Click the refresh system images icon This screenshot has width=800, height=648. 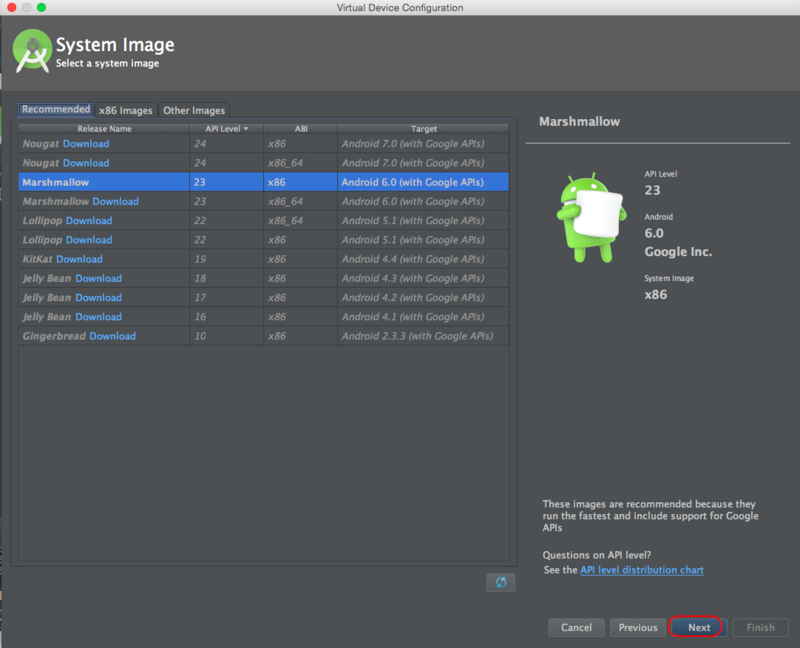click(501, 582)
